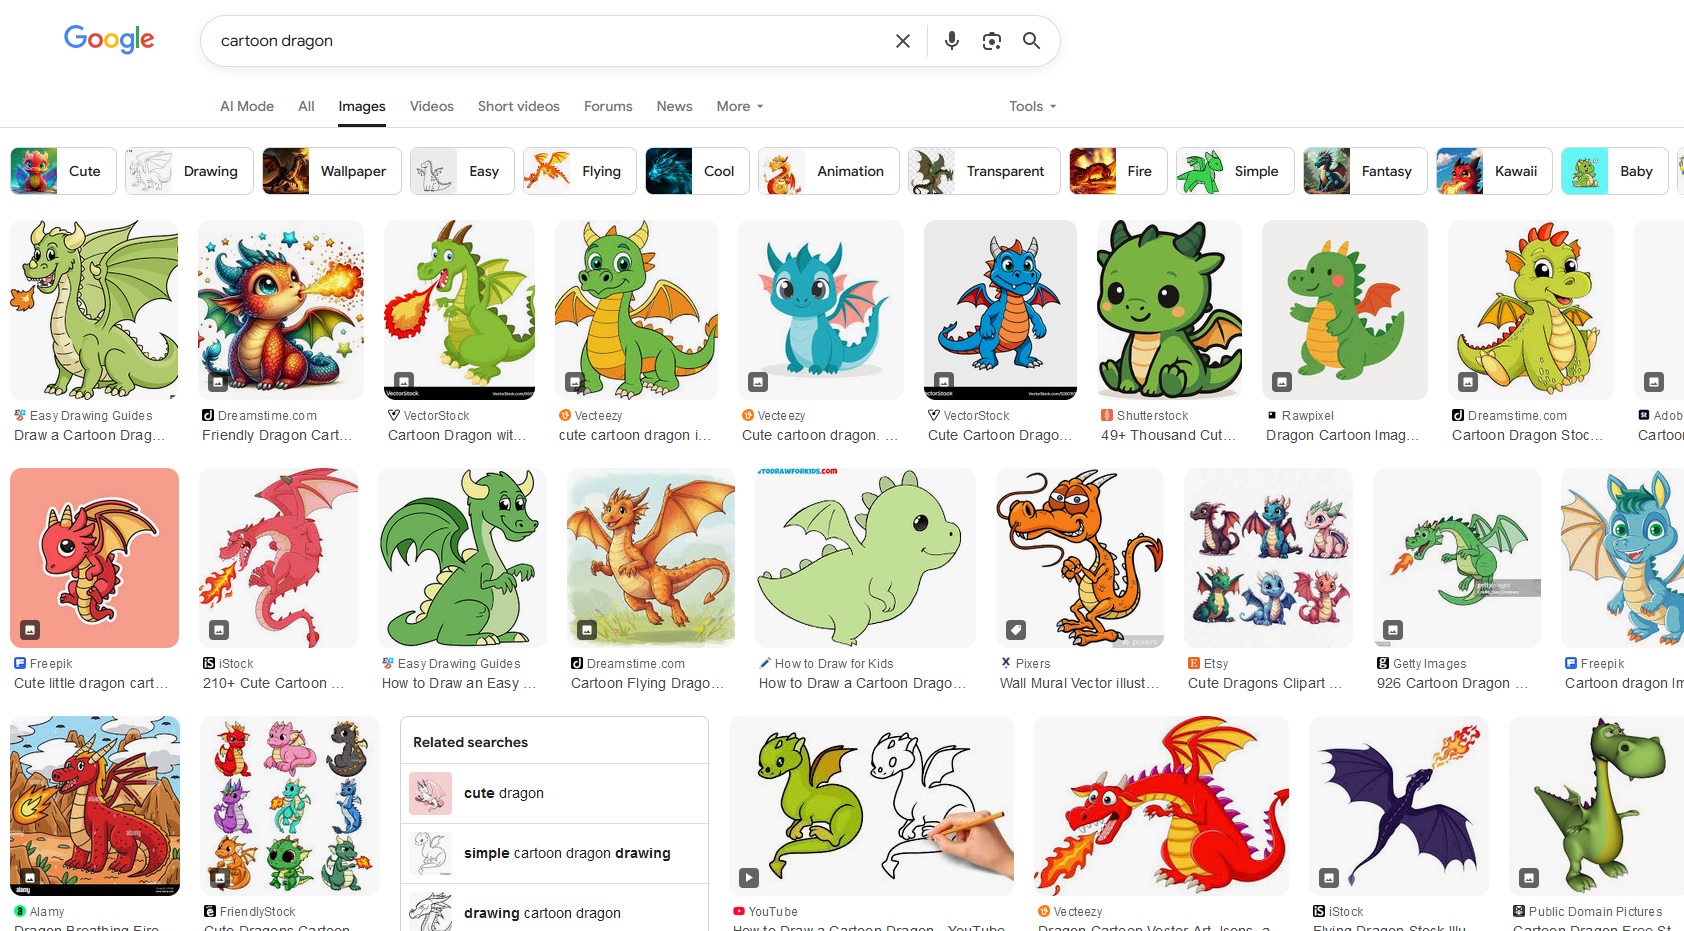Click the magnifying glass search button
Viewport: 1684px width, 931px height.
(x=1031, y=41)
